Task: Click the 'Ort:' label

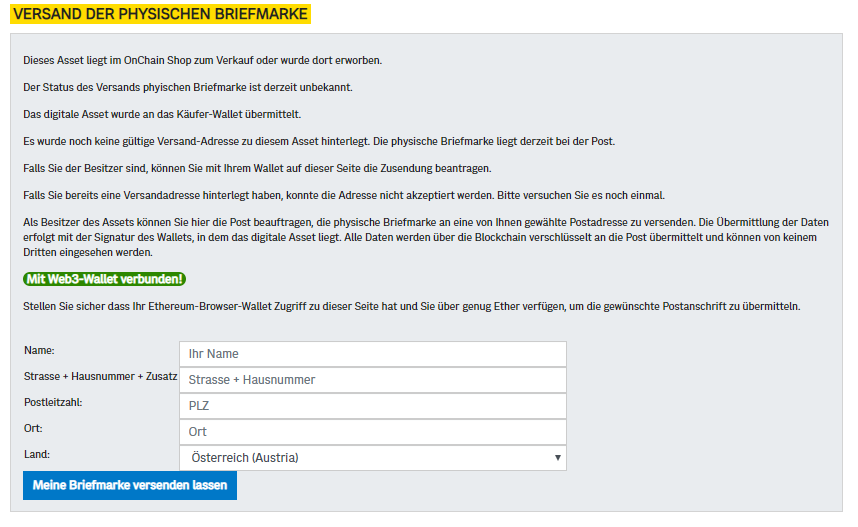Action: tap(33, 428)
